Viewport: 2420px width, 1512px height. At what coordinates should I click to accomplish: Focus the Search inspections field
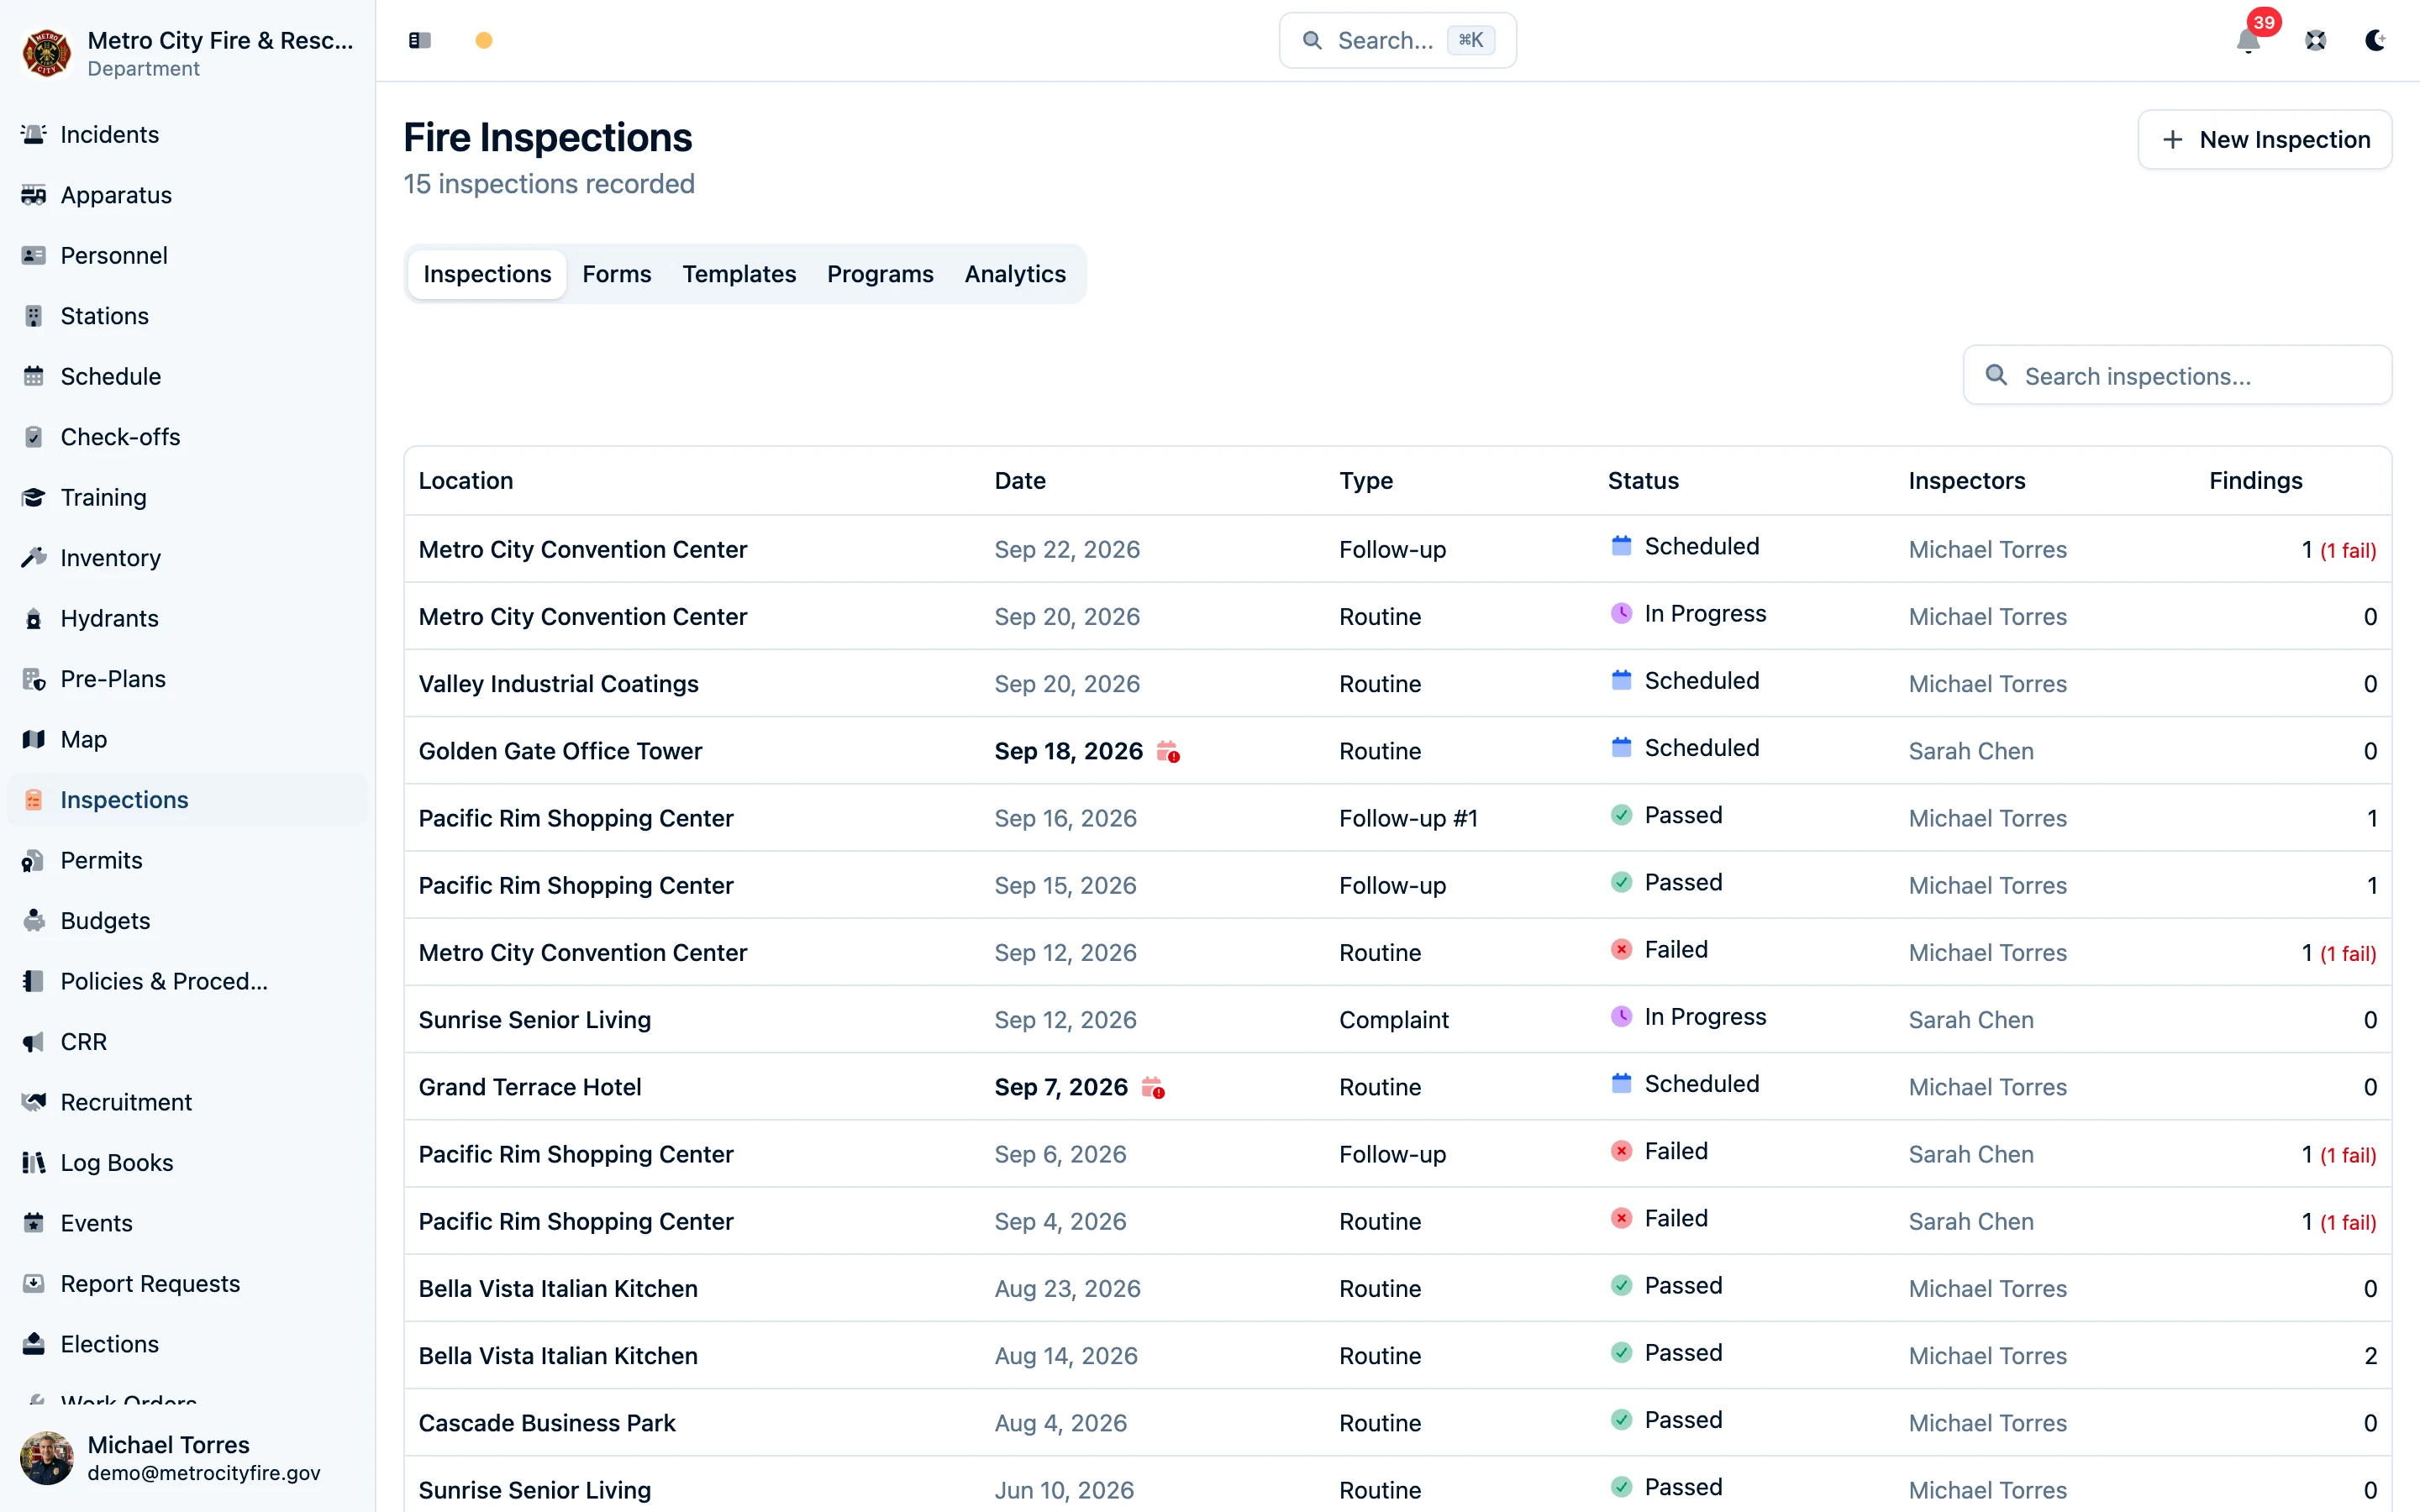[2178, 375]
